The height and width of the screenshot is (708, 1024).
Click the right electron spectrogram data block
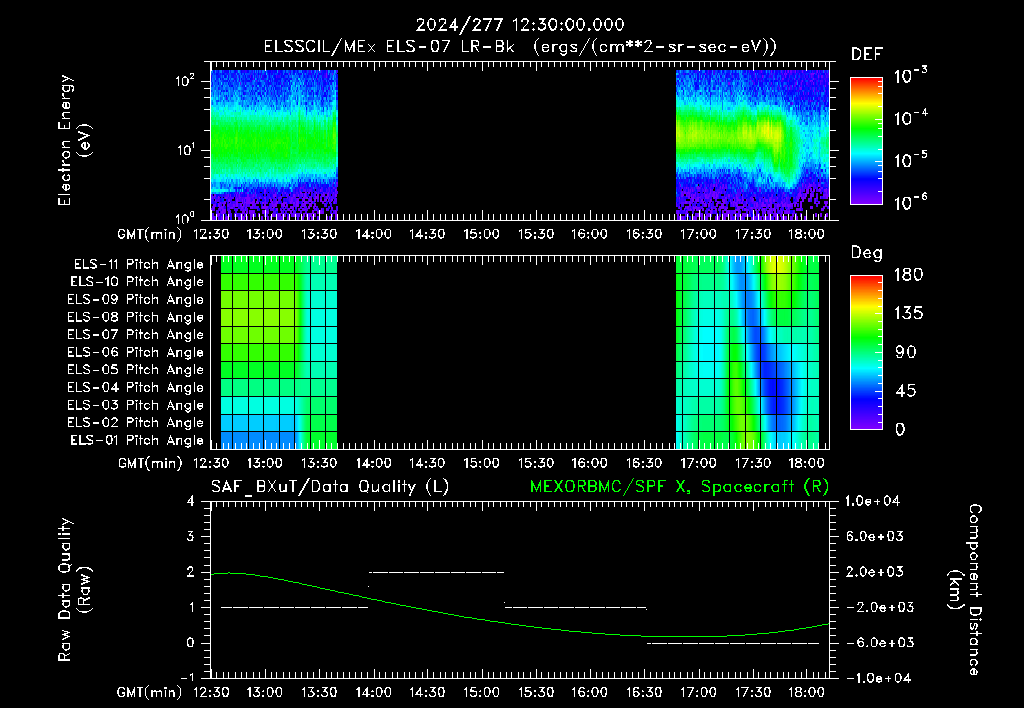click(x=752, y=144)
